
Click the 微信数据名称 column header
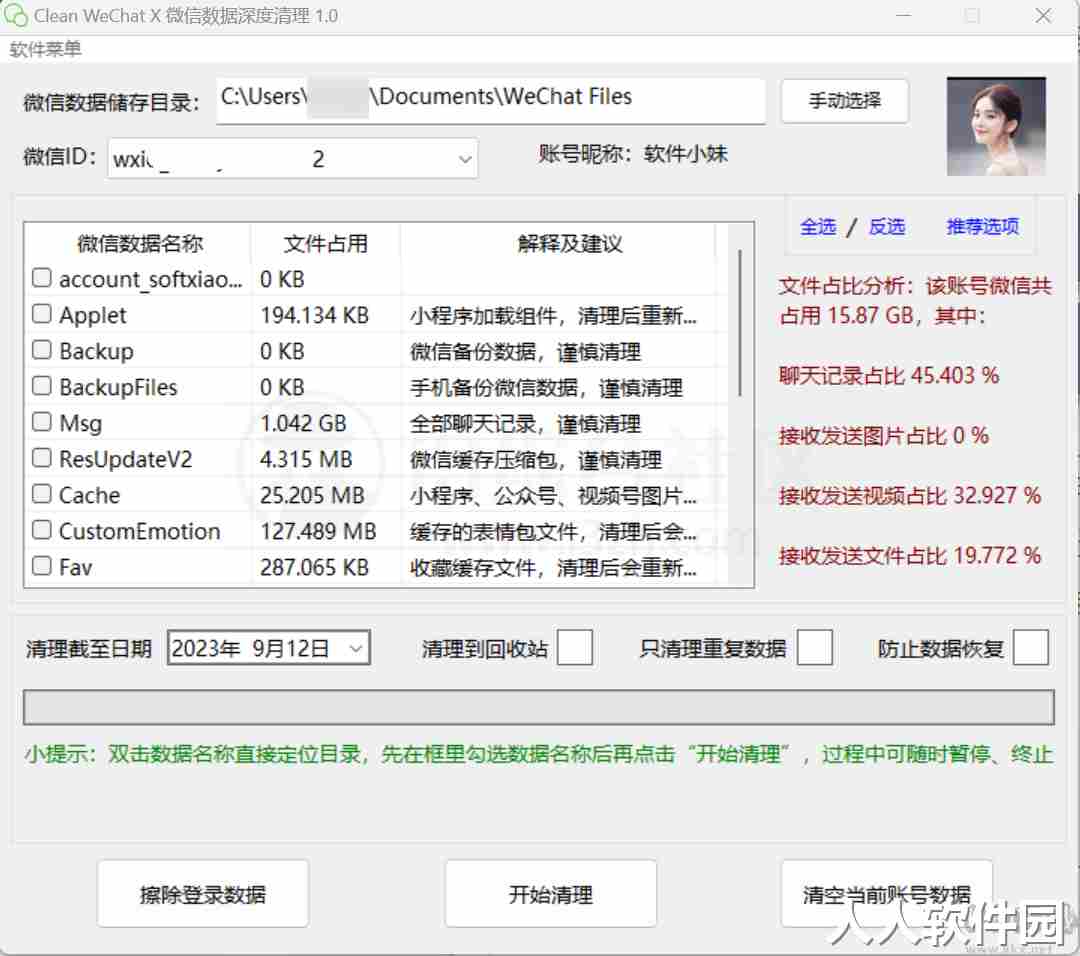[138, 243]
